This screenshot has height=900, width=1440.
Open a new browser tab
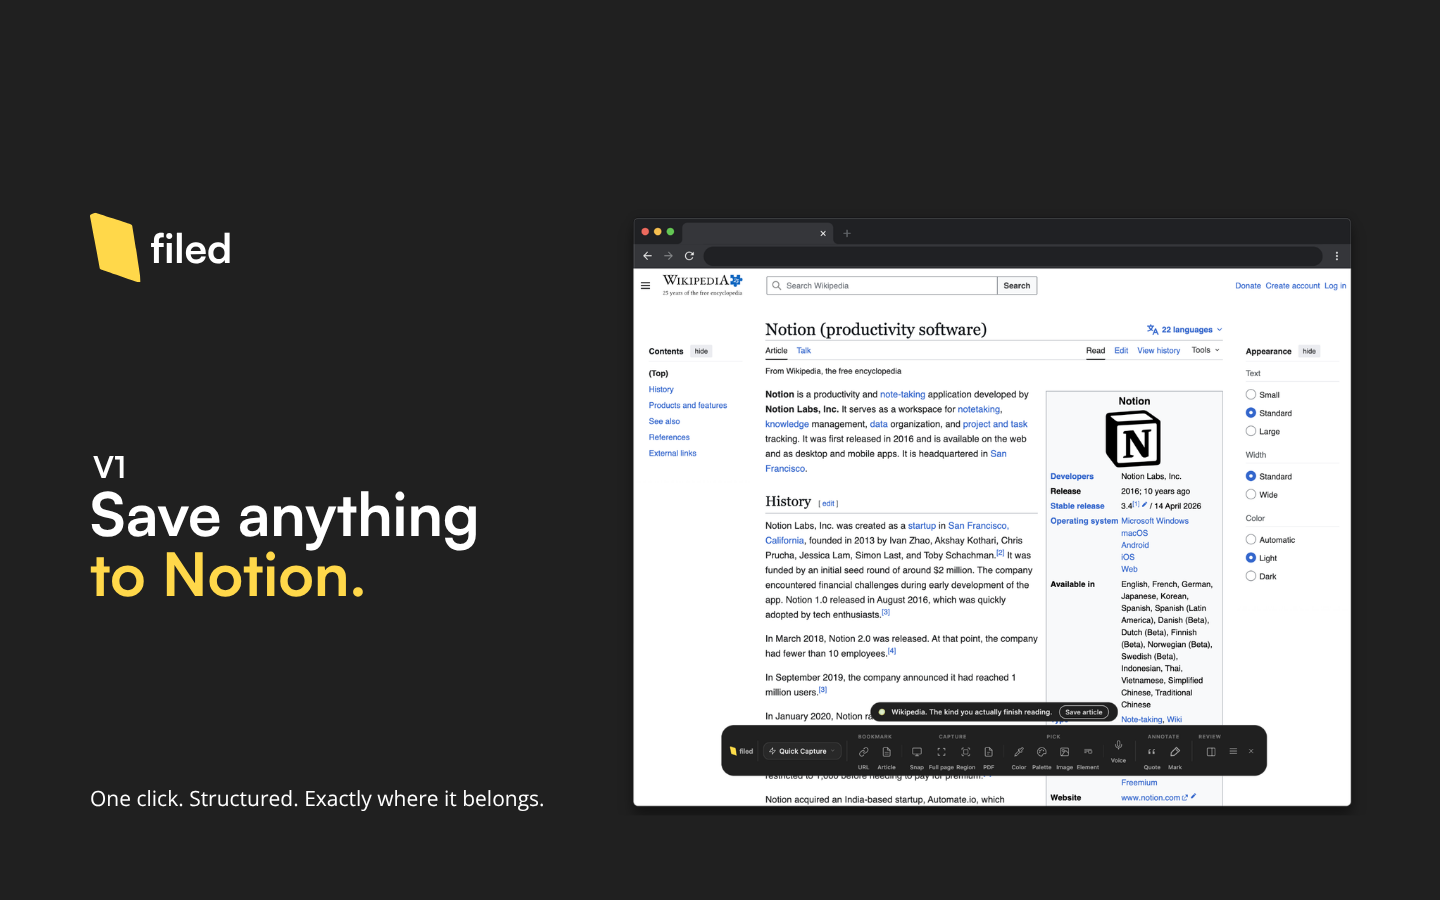click(x=847, y=234)
